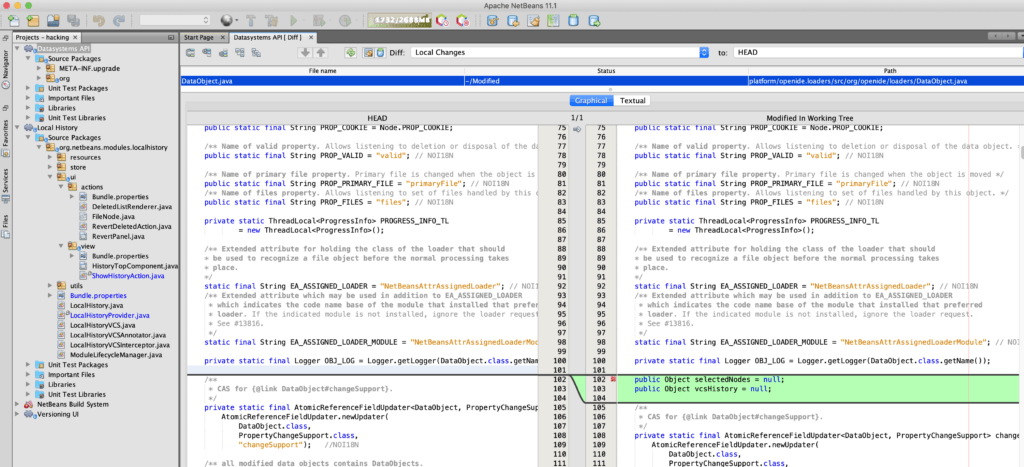Viewport: 1024px width, 467px height.
Task: Switch to Textual diff view
Action: click(x=632, y=100)
